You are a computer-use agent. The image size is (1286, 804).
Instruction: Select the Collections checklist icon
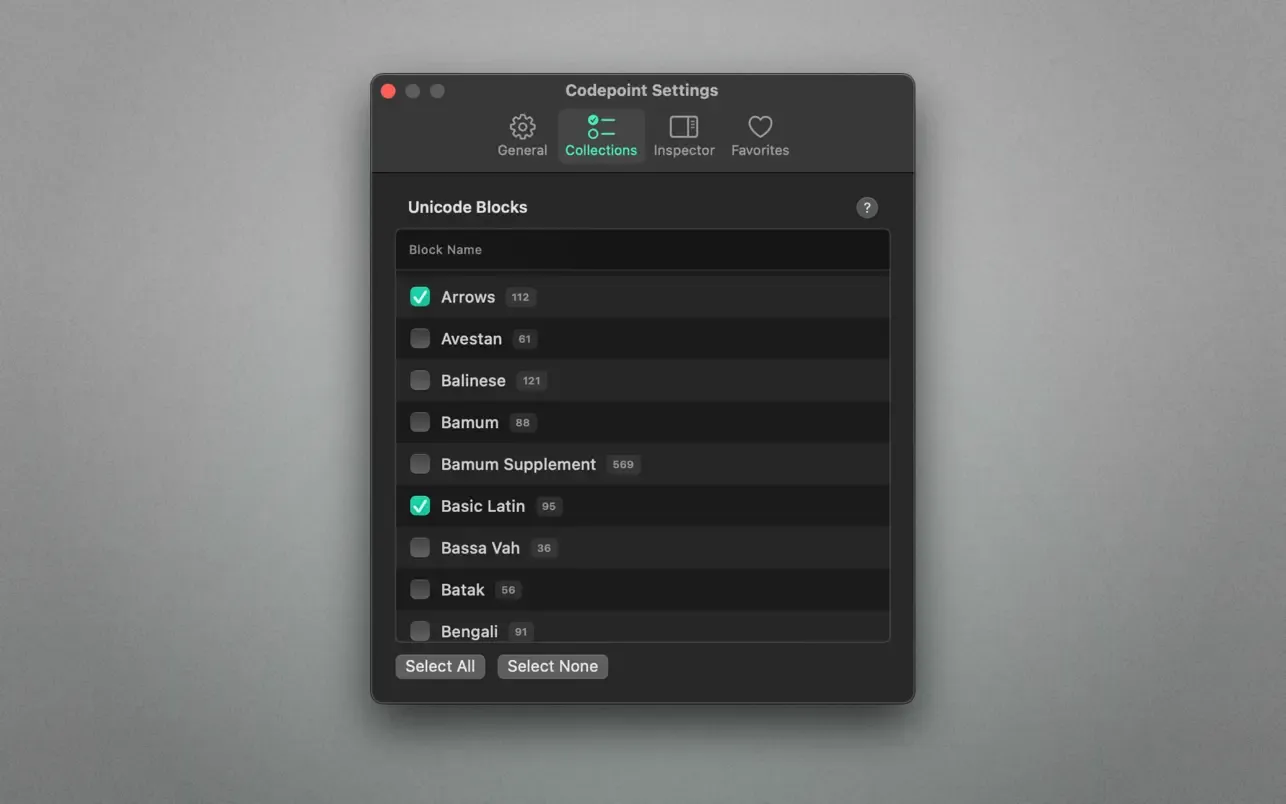[601, 127]
